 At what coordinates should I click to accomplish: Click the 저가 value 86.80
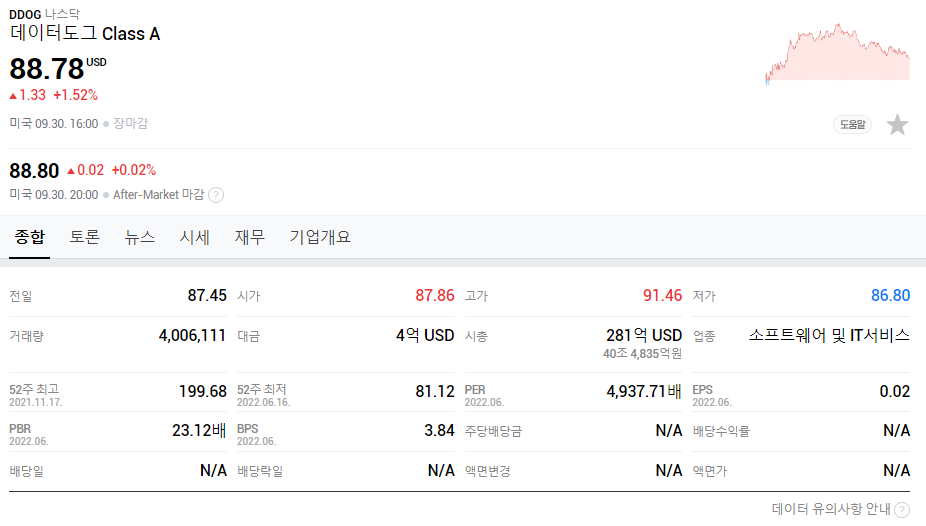[x=891, y=295]
